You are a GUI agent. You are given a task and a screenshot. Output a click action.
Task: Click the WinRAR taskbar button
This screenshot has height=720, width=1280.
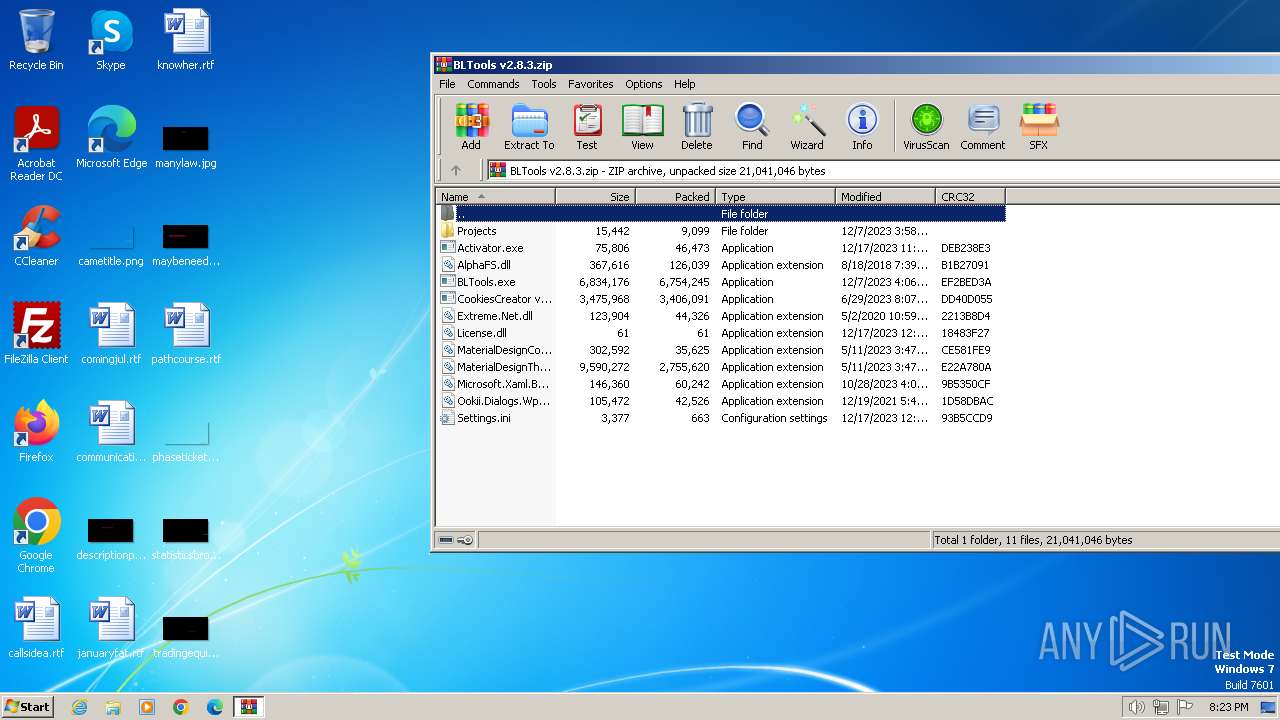[248, 707]
